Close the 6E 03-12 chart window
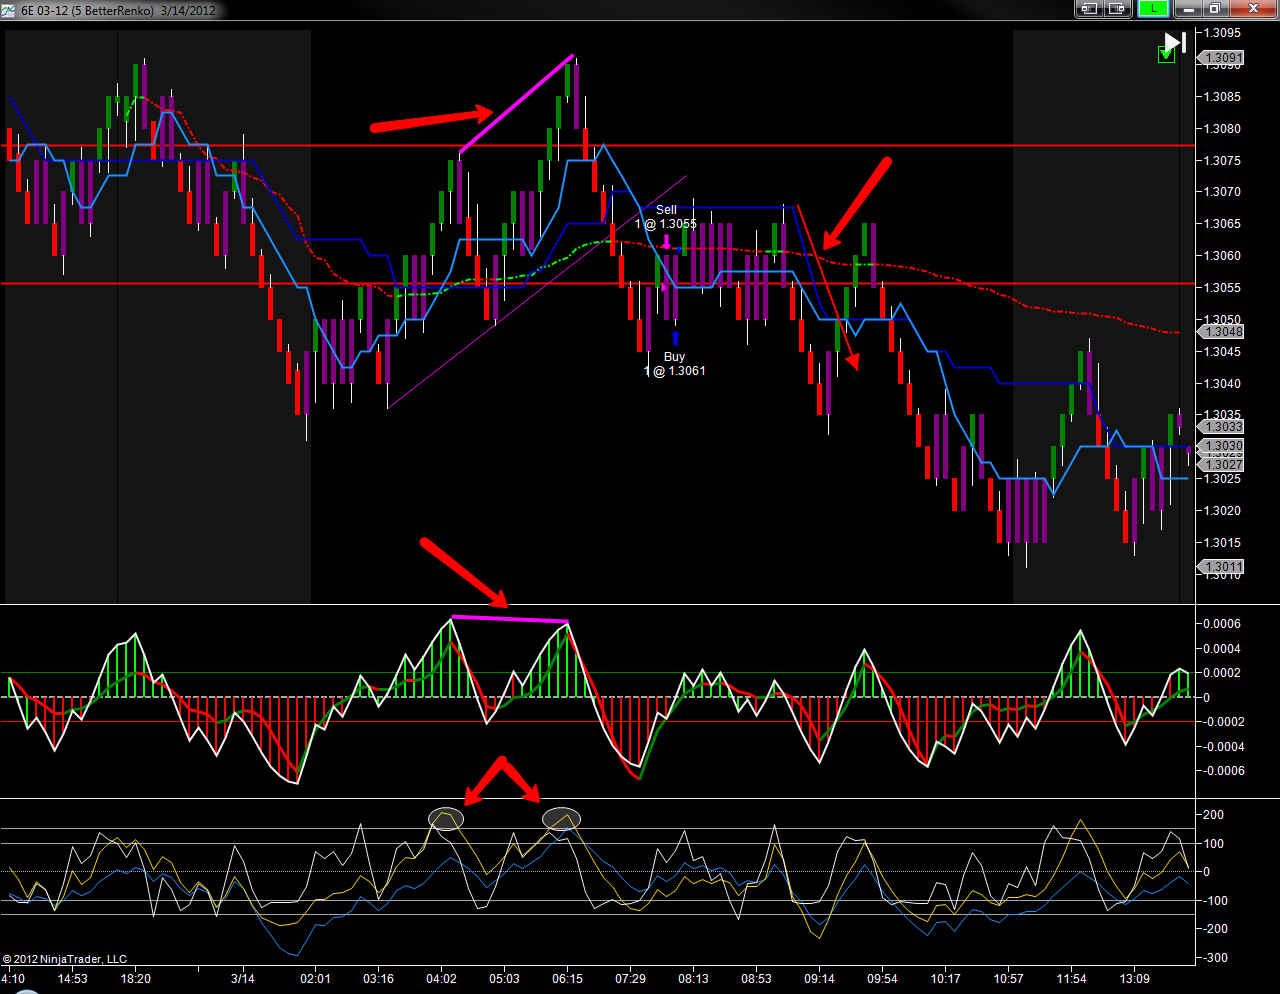This screenshot has width=1280, height=994. (x=1253, y=9)
